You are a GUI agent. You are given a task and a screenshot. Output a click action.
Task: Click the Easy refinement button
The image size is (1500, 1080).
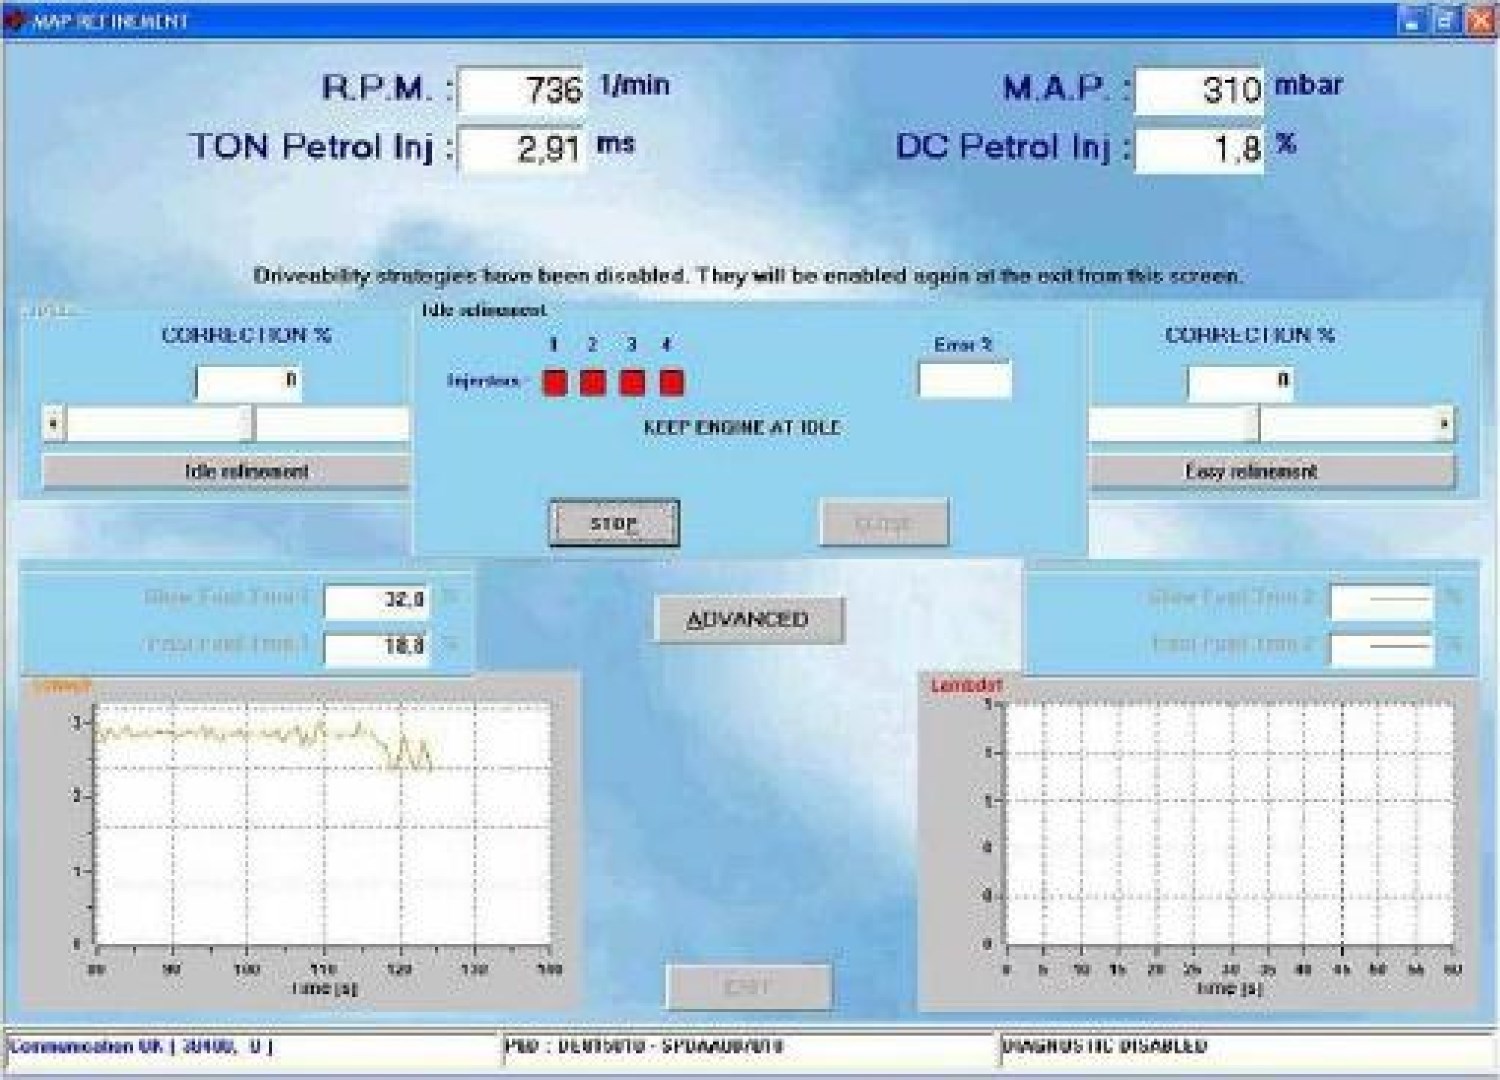(x=1272, y=471)
